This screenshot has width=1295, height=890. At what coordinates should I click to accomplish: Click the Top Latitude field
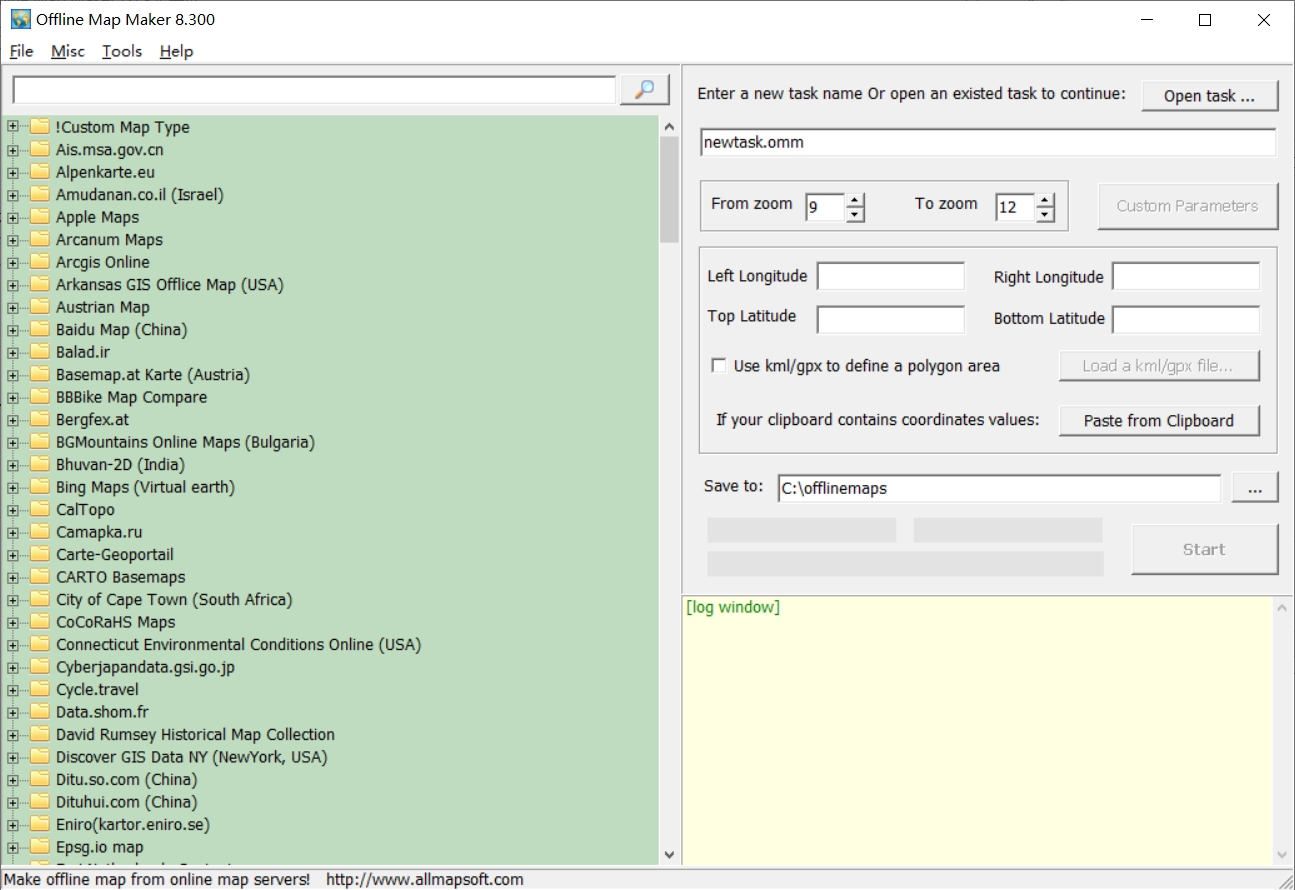891,319
